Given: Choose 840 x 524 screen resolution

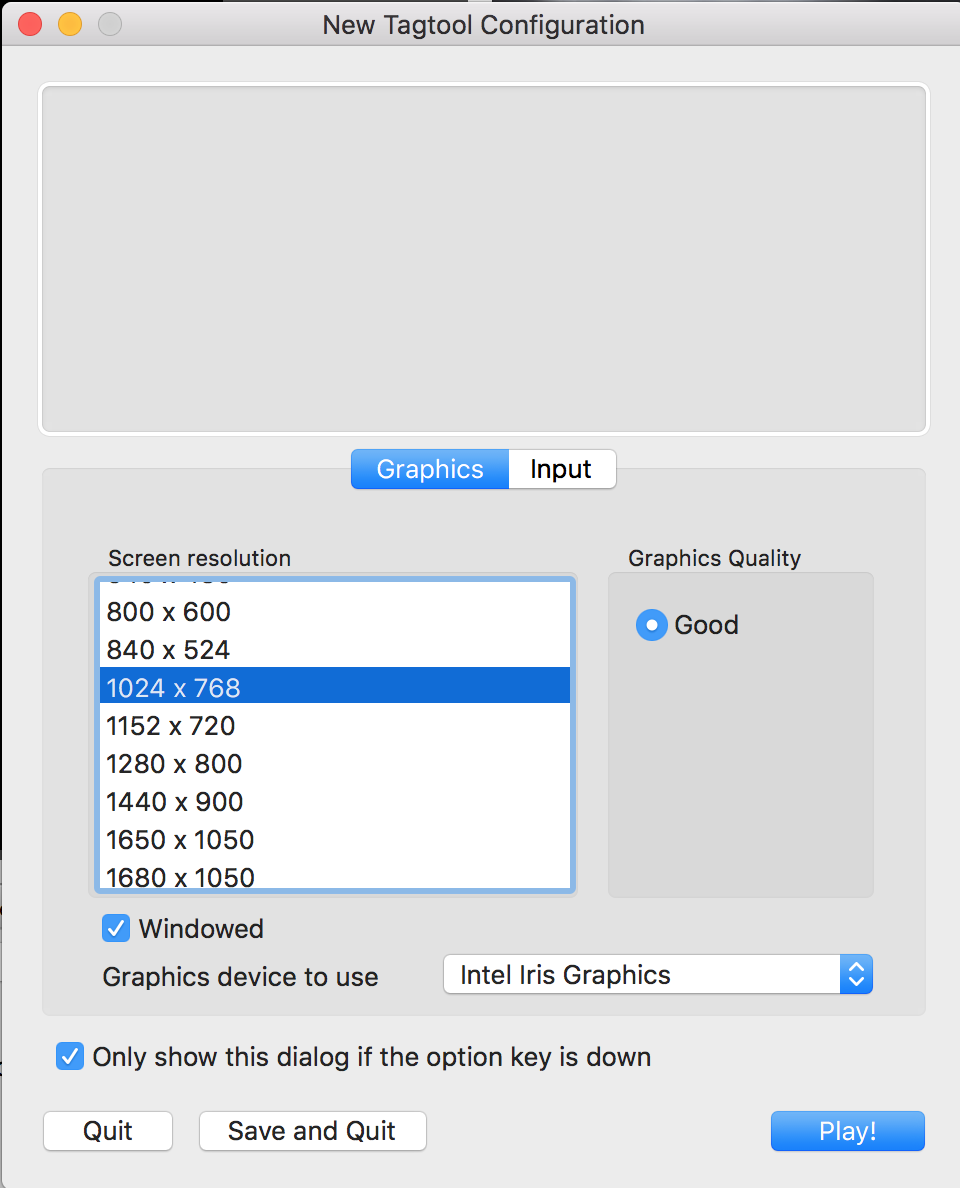Looking at the screenshot, I should coord(168,649).
